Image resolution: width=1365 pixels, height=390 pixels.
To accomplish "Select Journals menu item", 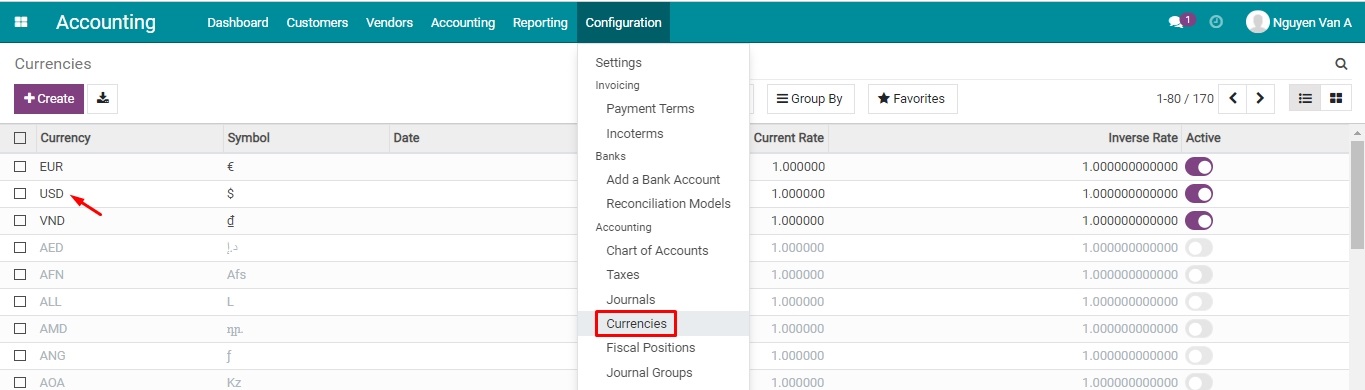I will pyautogui.click(x=664, y=300).
